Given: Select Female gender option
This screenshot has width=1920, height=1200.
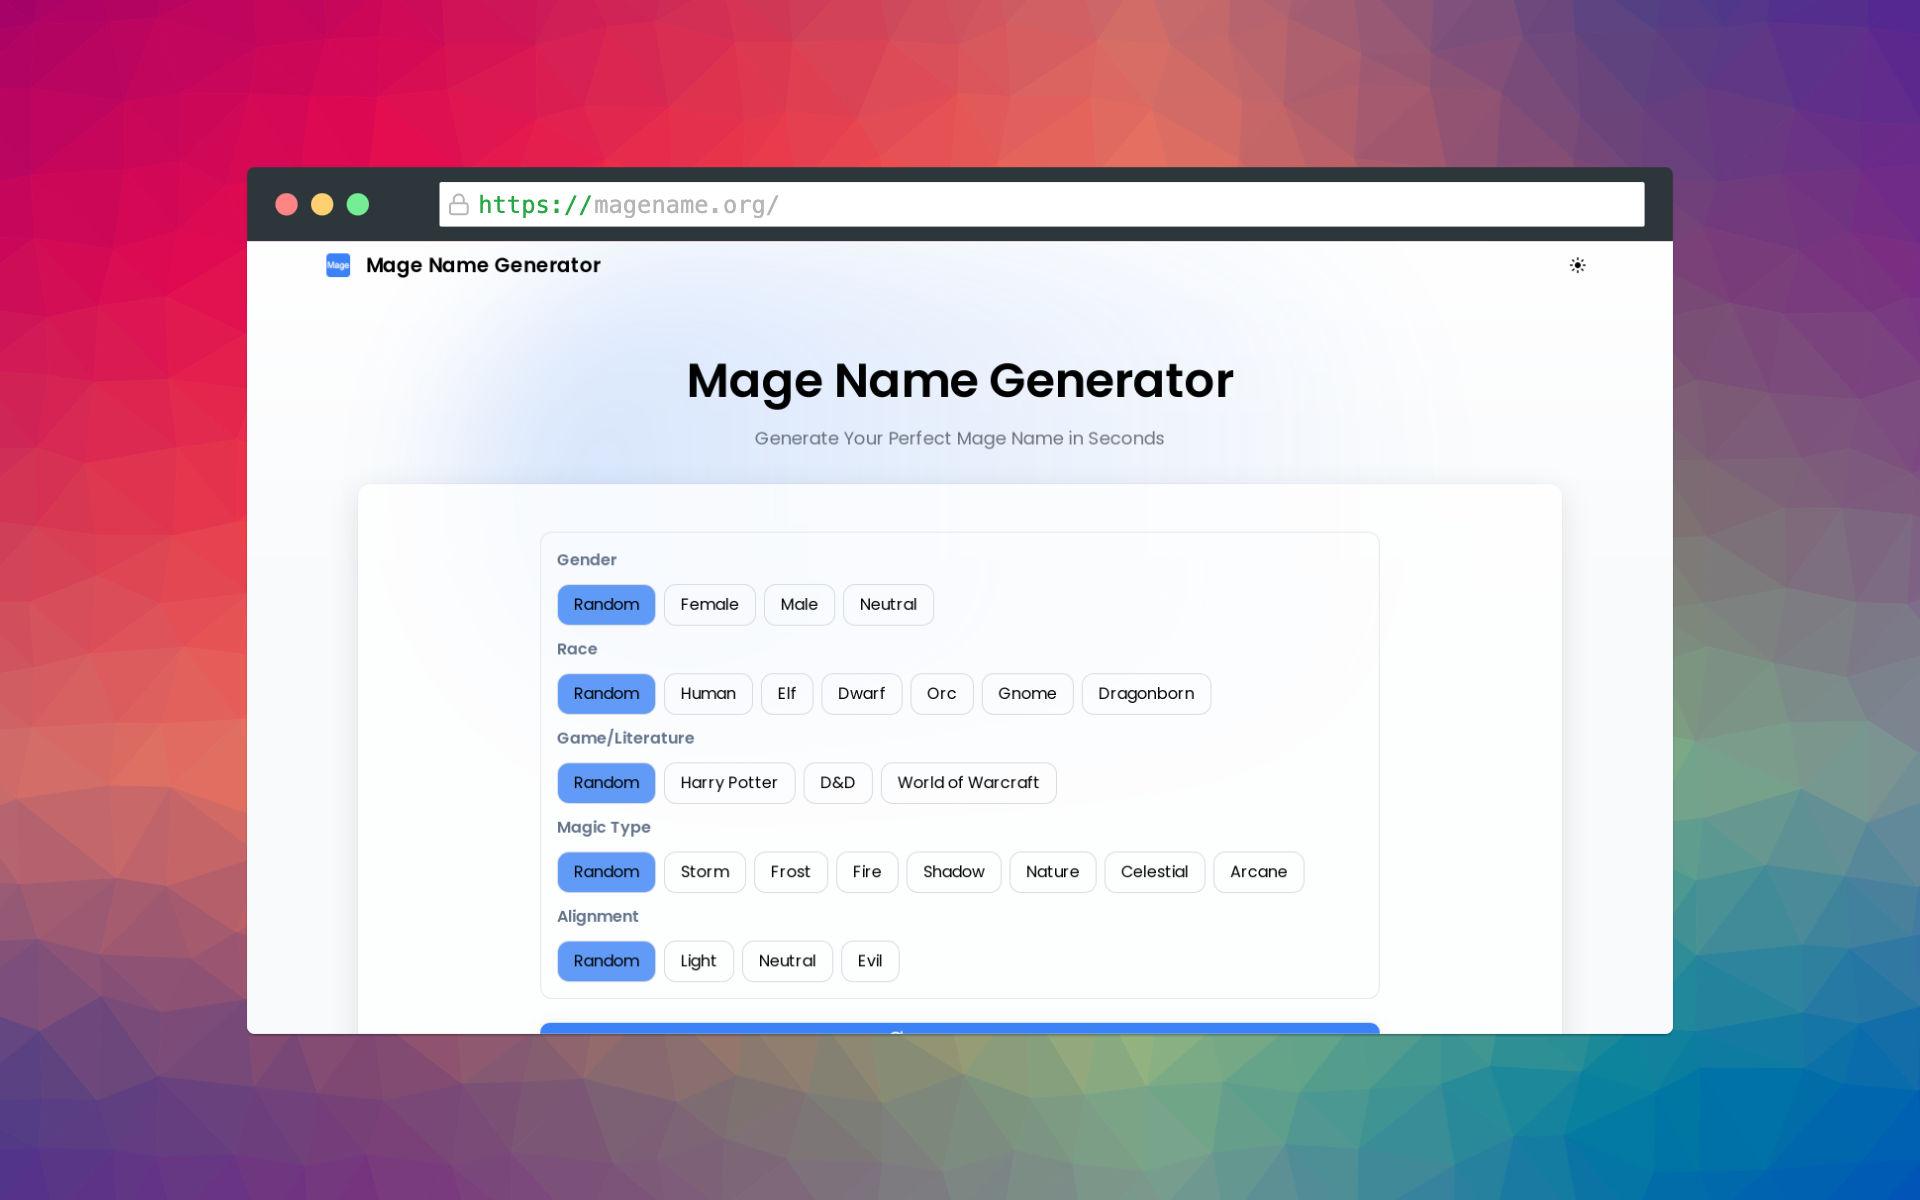Looking at the screenshot, I should [709, 605].
